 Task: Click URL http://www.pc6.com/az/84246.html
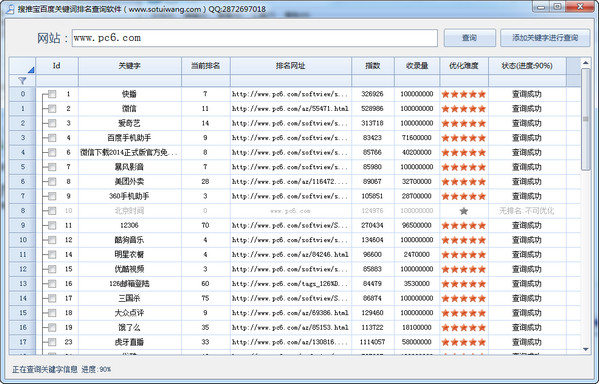coord(290,254)
